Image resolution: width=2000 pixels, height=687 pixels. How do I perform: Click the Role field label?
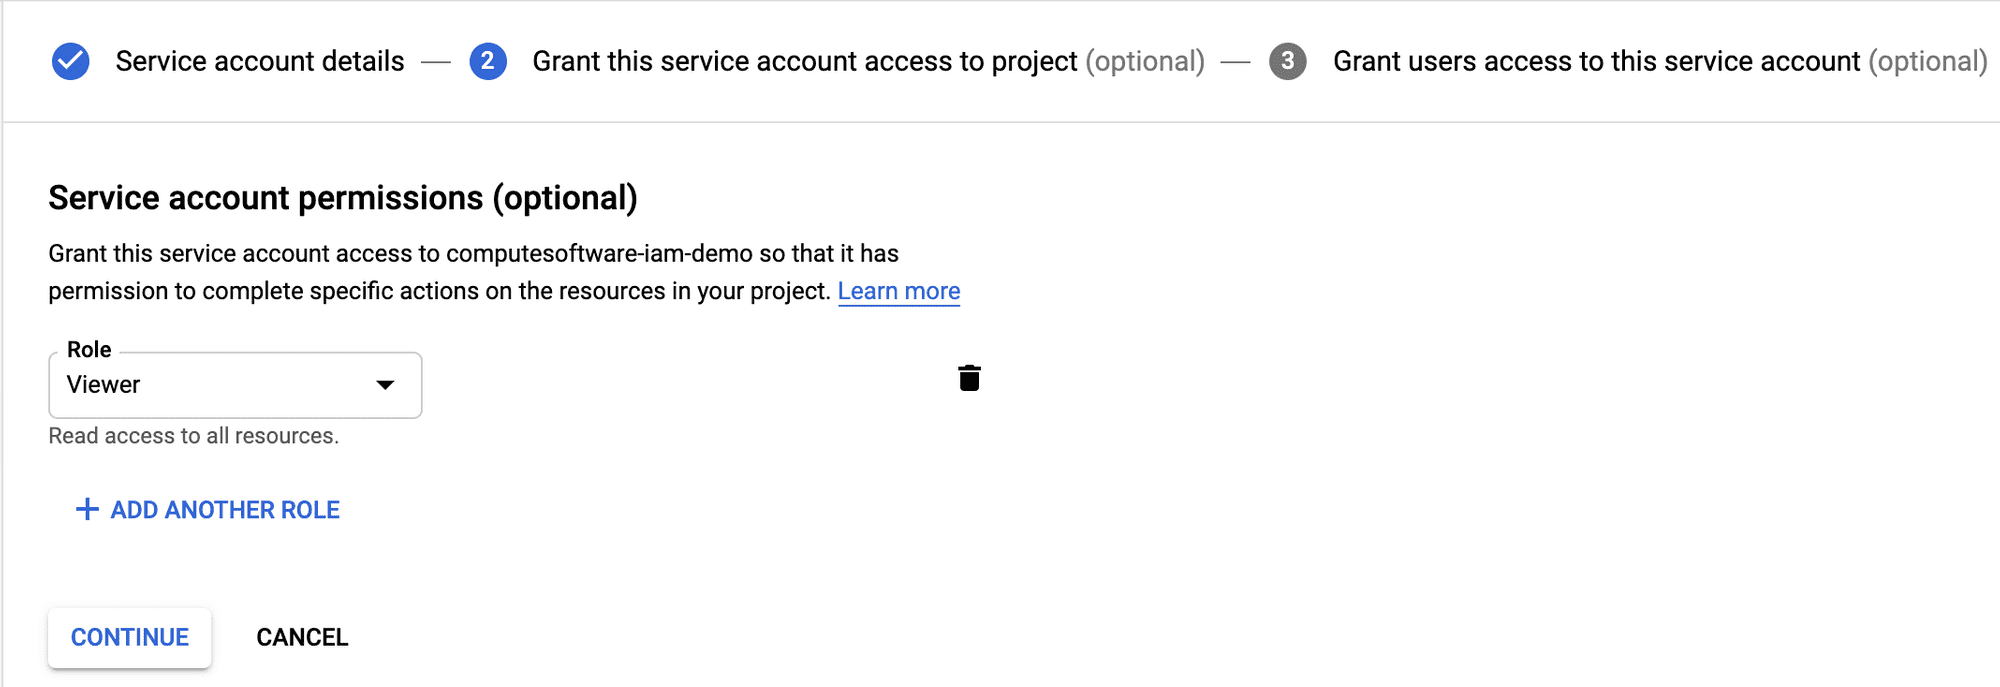89,350
